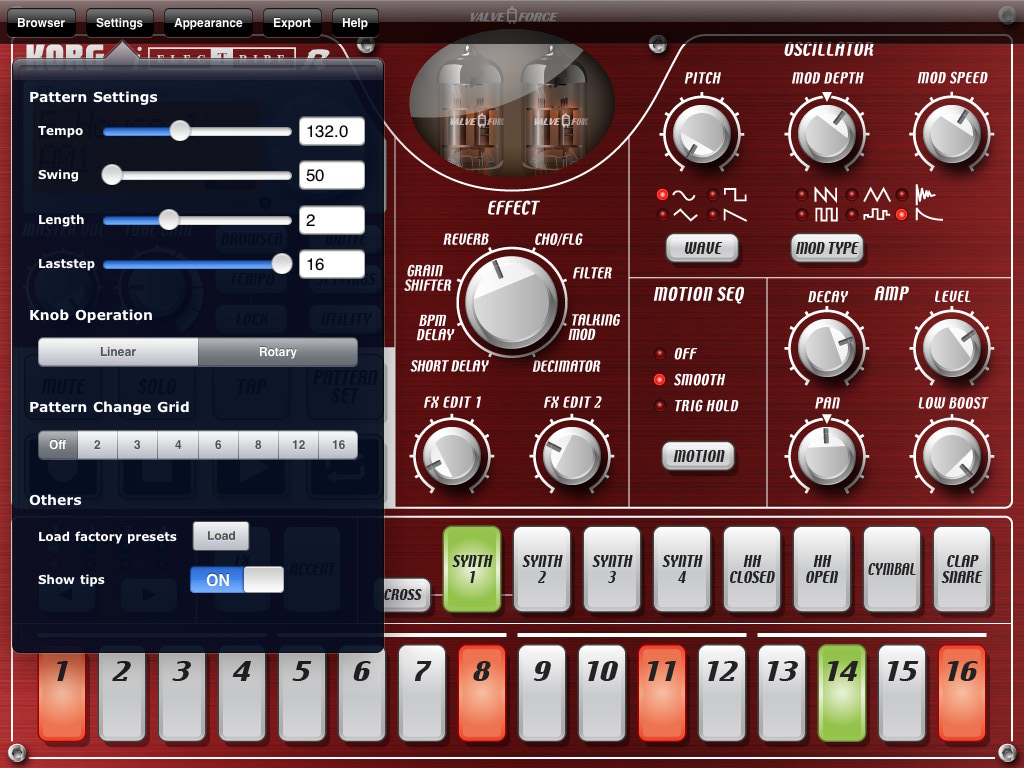
Task: Select the Synth 1 part
Action: pyautogui.click(x=472, y=569)
